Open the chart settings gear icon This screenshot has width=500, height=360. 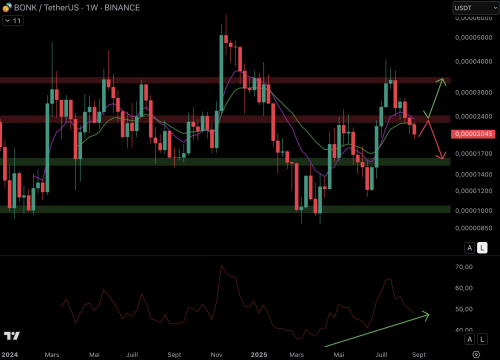coord(476,354)
